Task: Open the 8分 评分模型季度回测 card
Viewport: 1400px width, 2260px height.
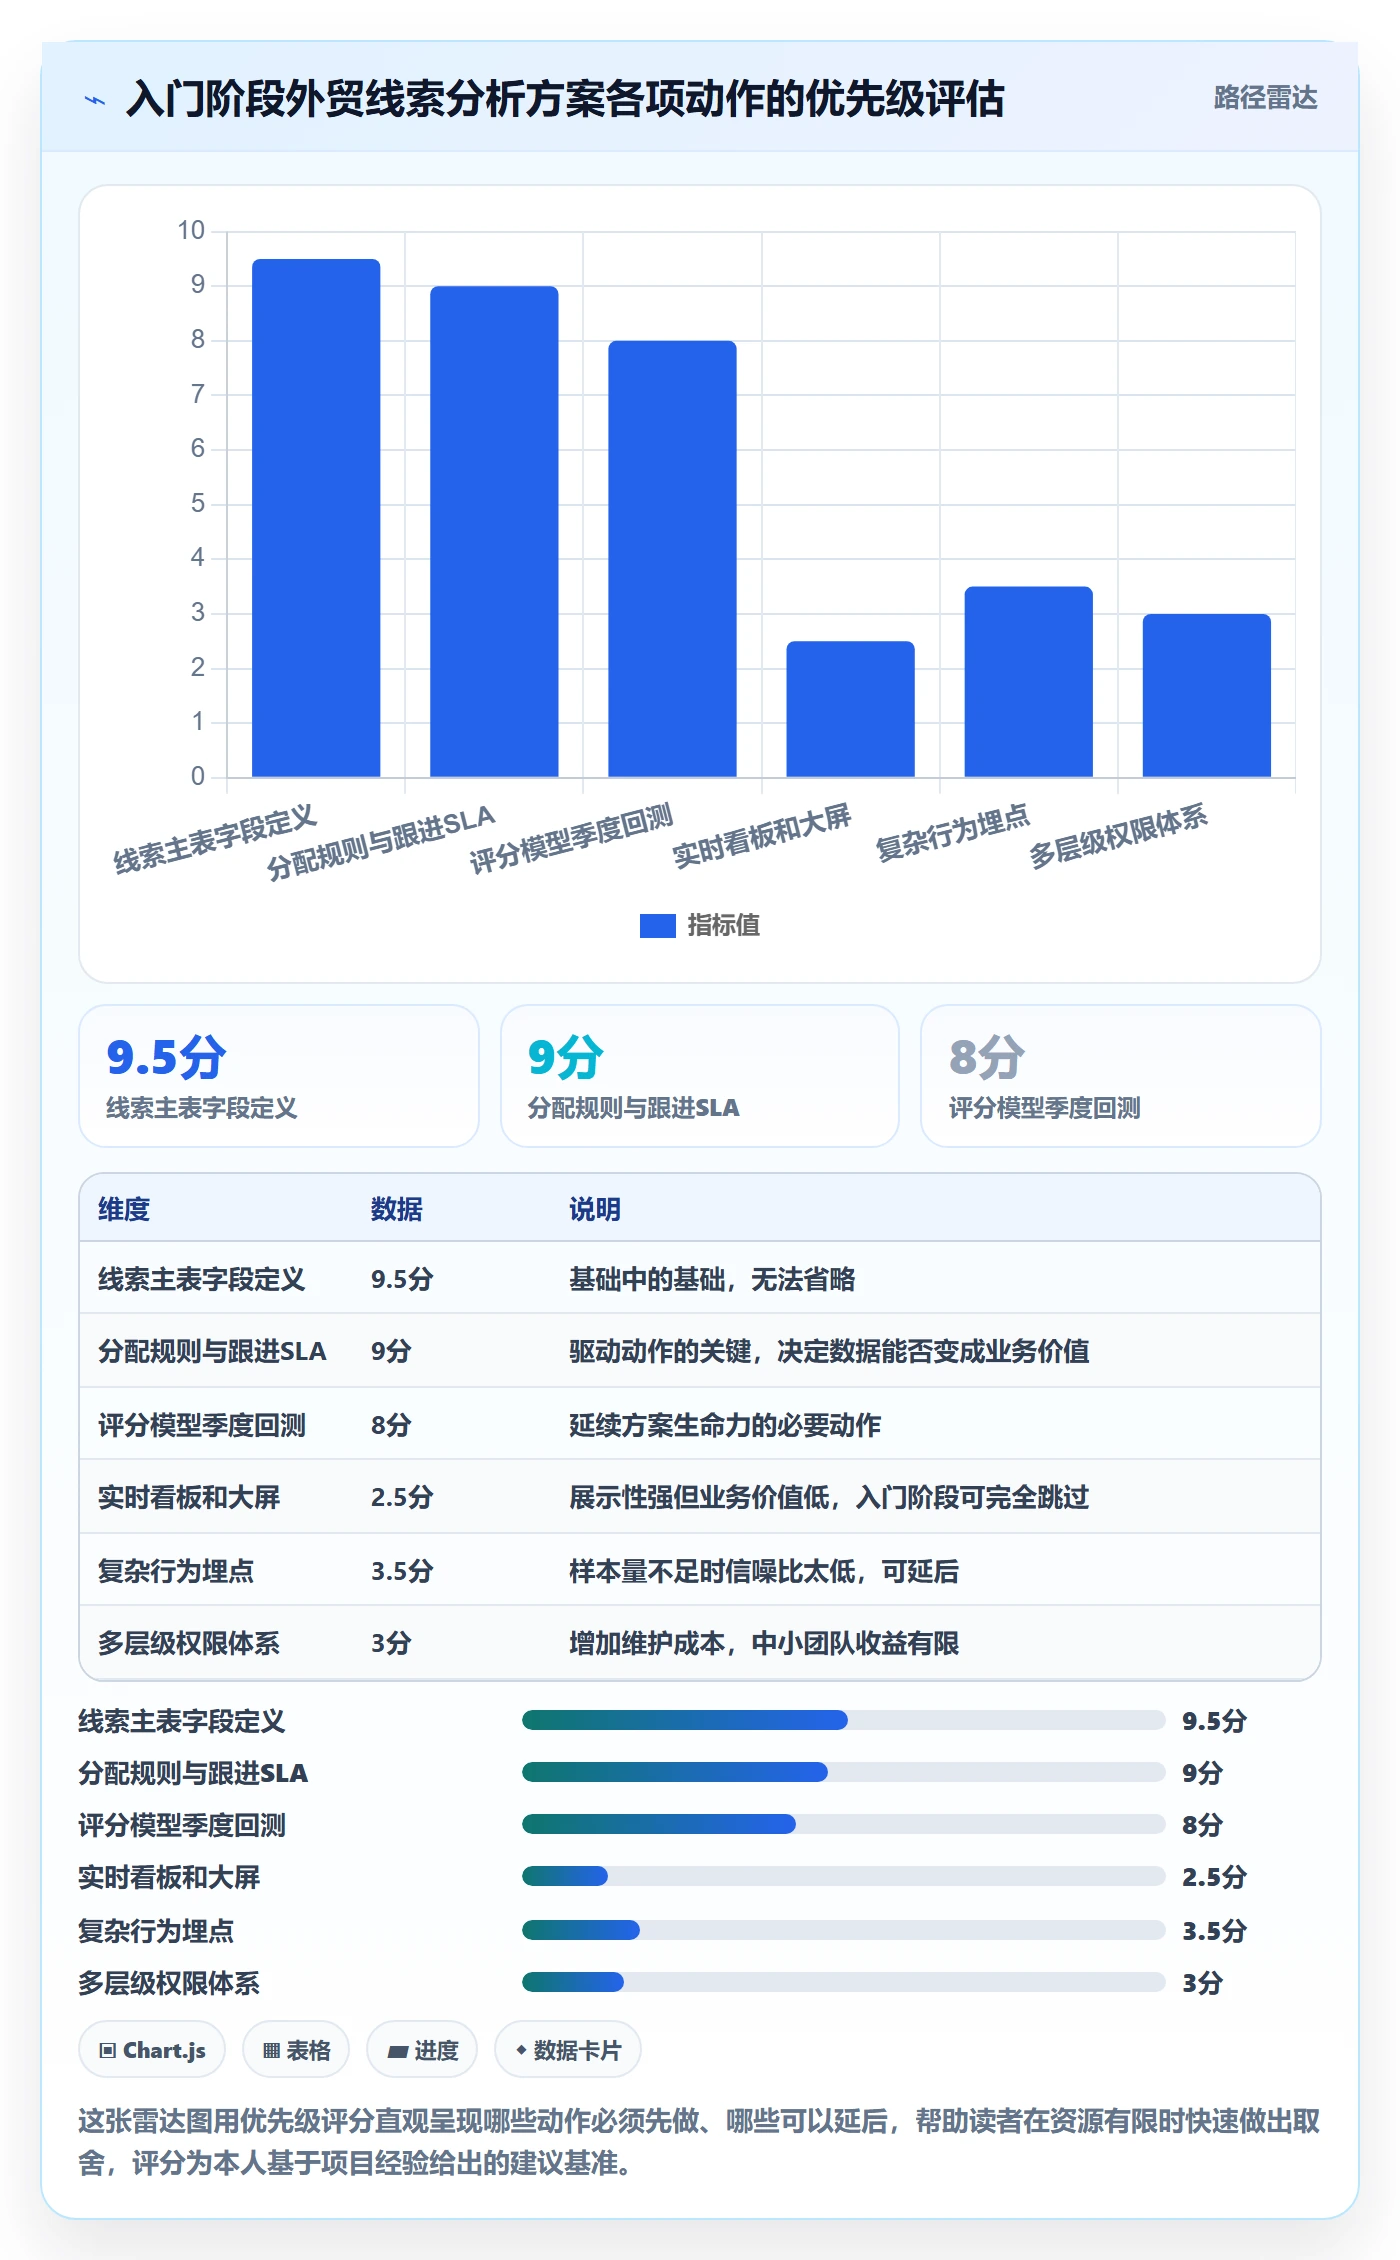Action: [1120, 1076]
